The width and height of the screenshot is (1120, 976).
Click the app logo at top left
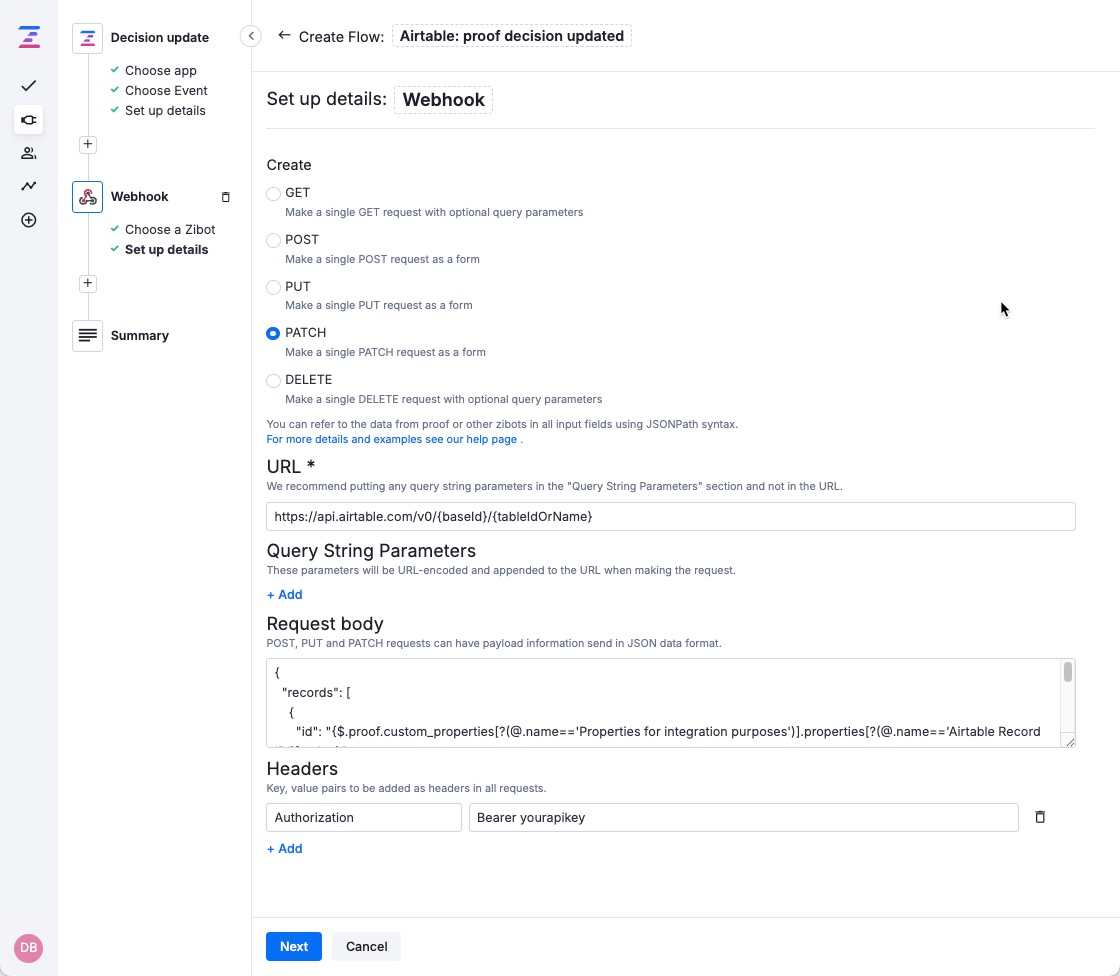pyautogui.click(x=28, y=36)
